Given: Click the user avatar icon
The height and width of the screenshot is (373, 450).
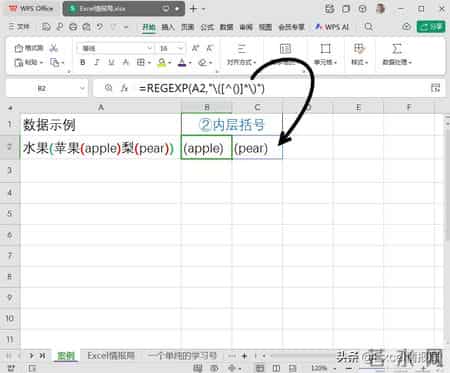Looking at the screenshot, I should point(380,9).
